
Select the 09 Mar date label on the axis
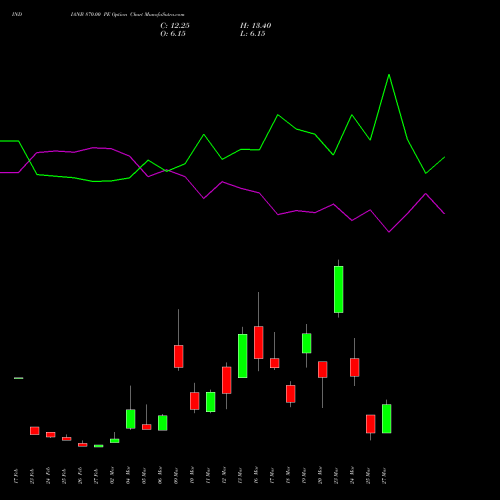(176, 476)
